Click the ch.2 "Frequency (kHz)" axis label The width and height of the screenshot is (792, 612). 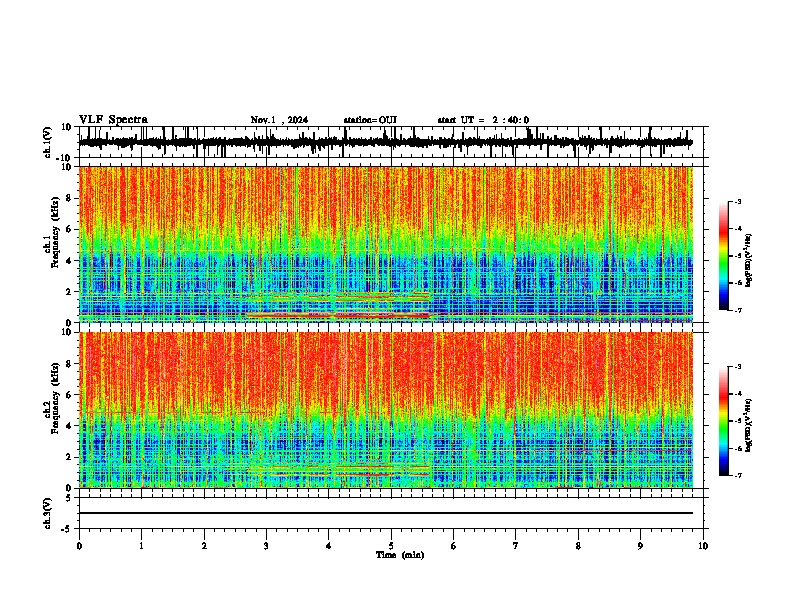56,398
